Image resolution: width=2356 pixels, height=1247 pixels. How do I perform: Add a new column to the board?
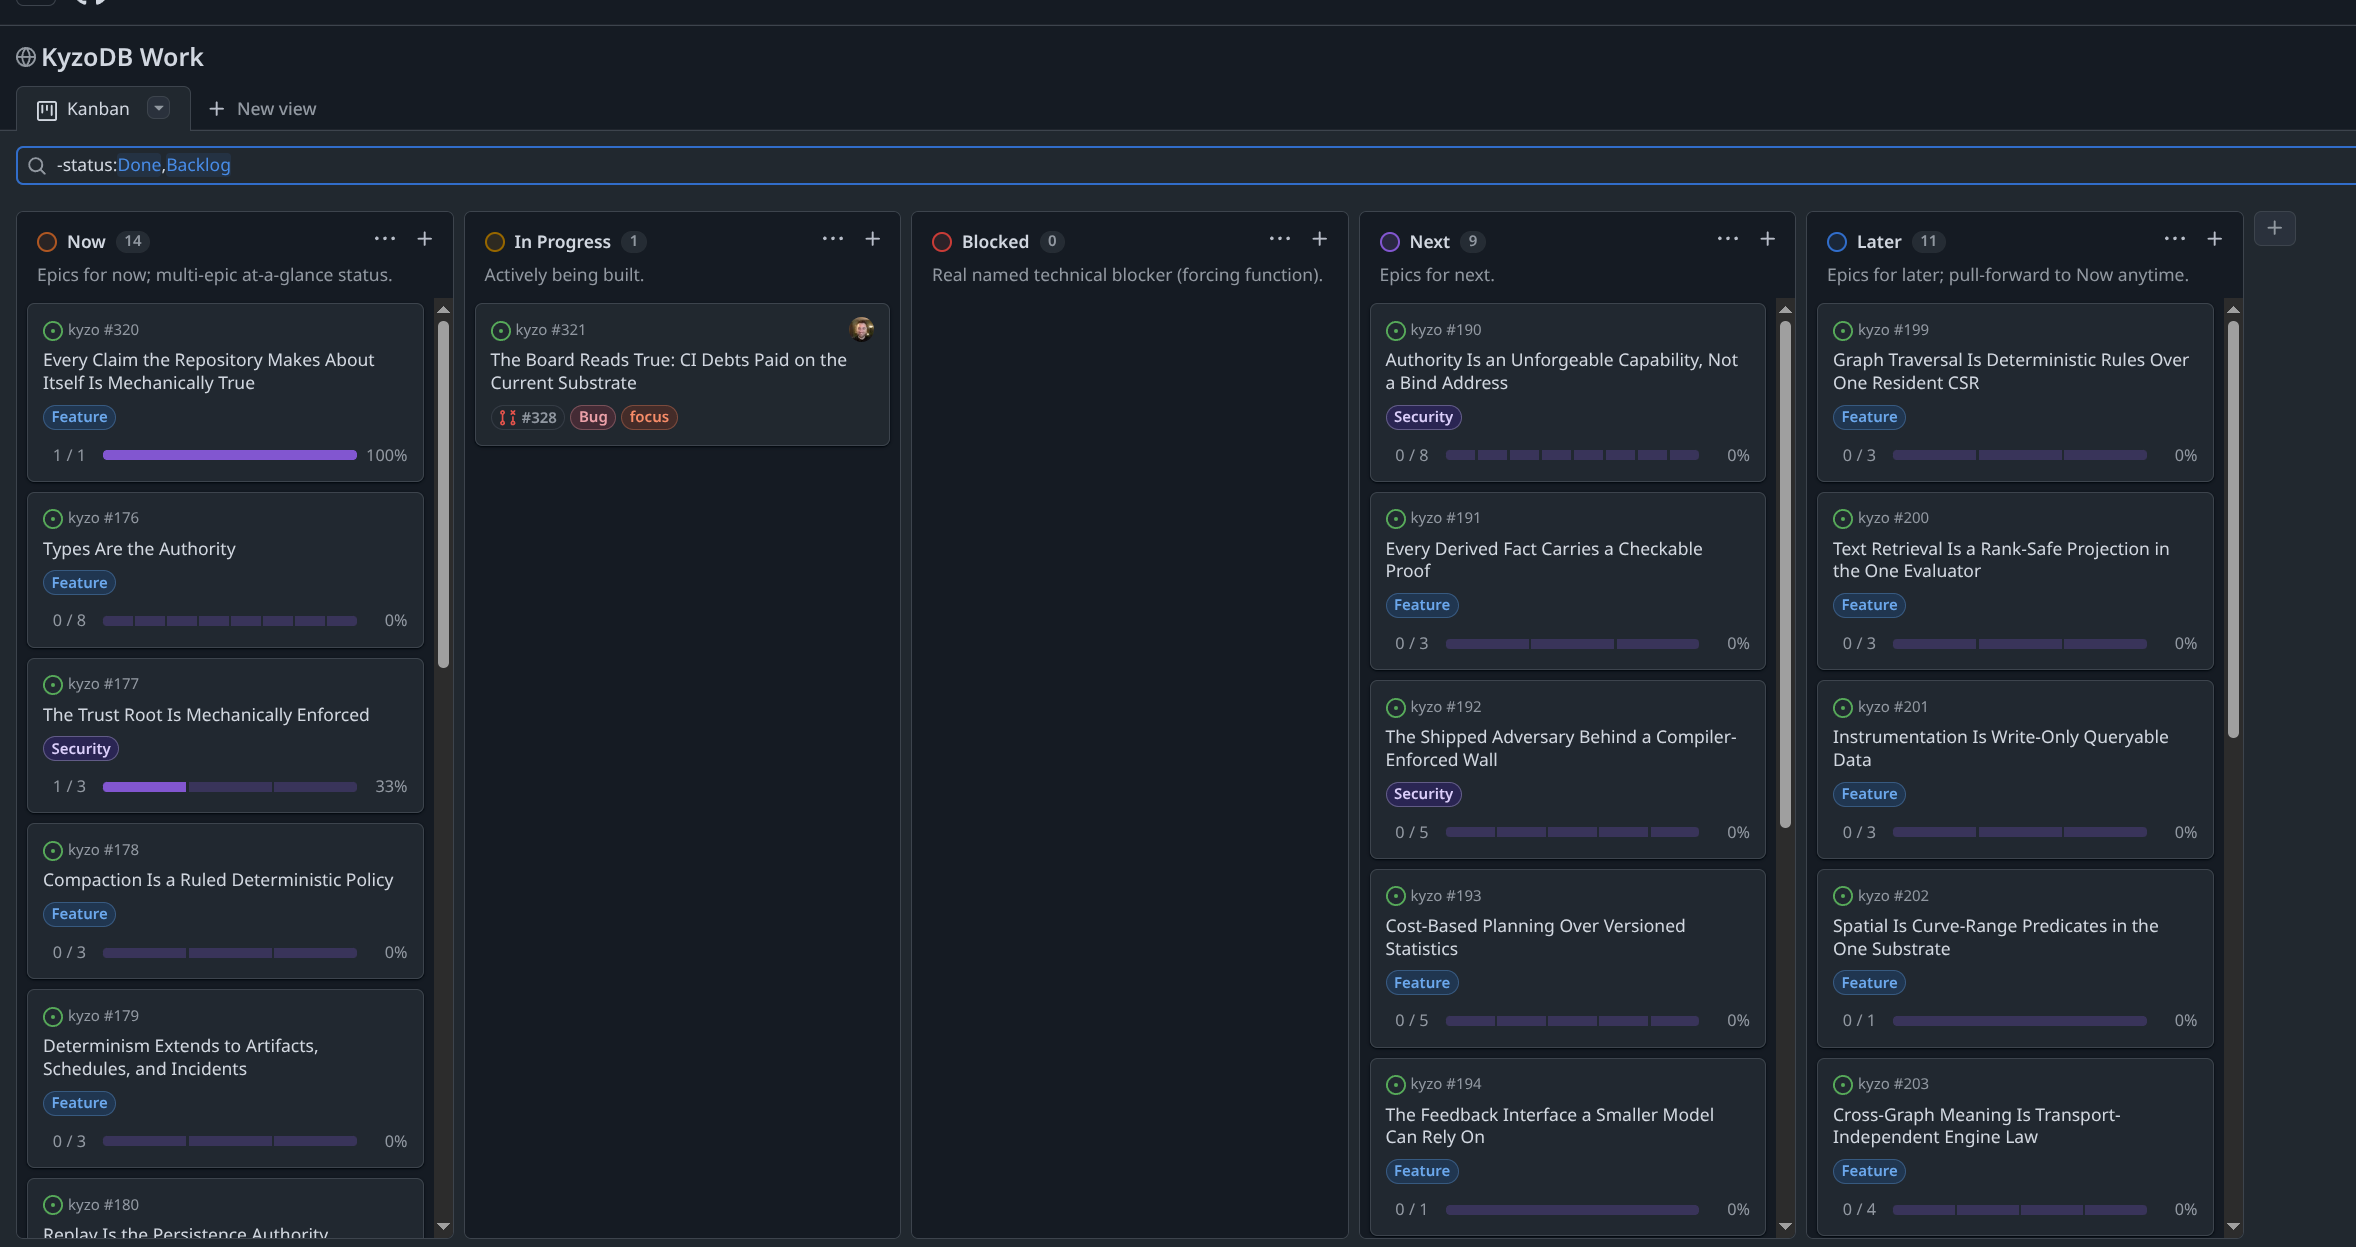[2275, 228]
